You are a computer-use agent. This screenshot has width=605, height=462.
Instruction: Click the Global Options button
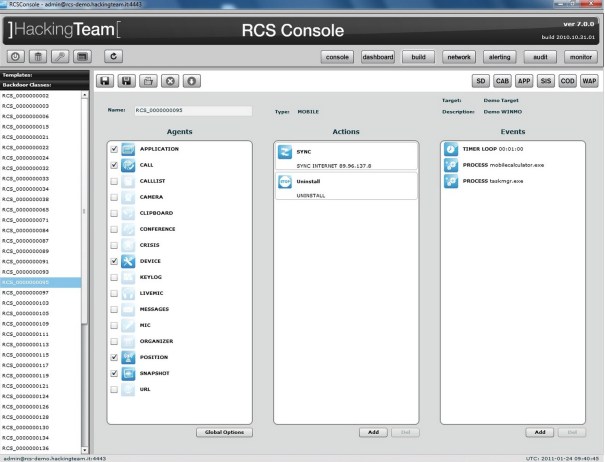coord(224,432)
